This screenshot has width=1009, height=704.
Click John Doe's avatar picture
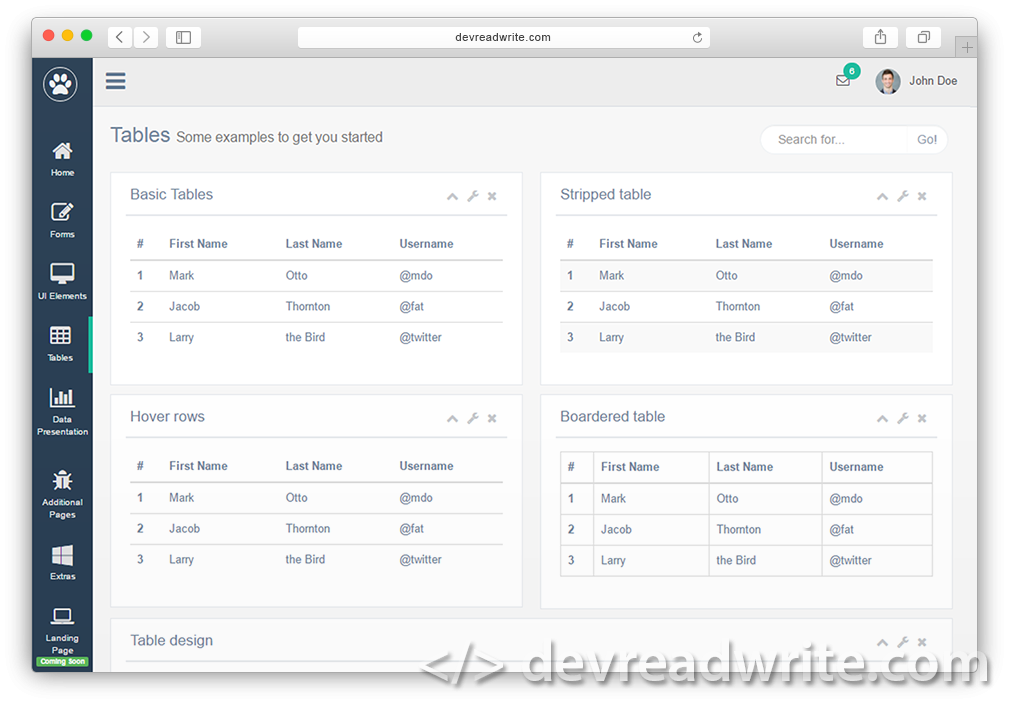tap(887, 81)
